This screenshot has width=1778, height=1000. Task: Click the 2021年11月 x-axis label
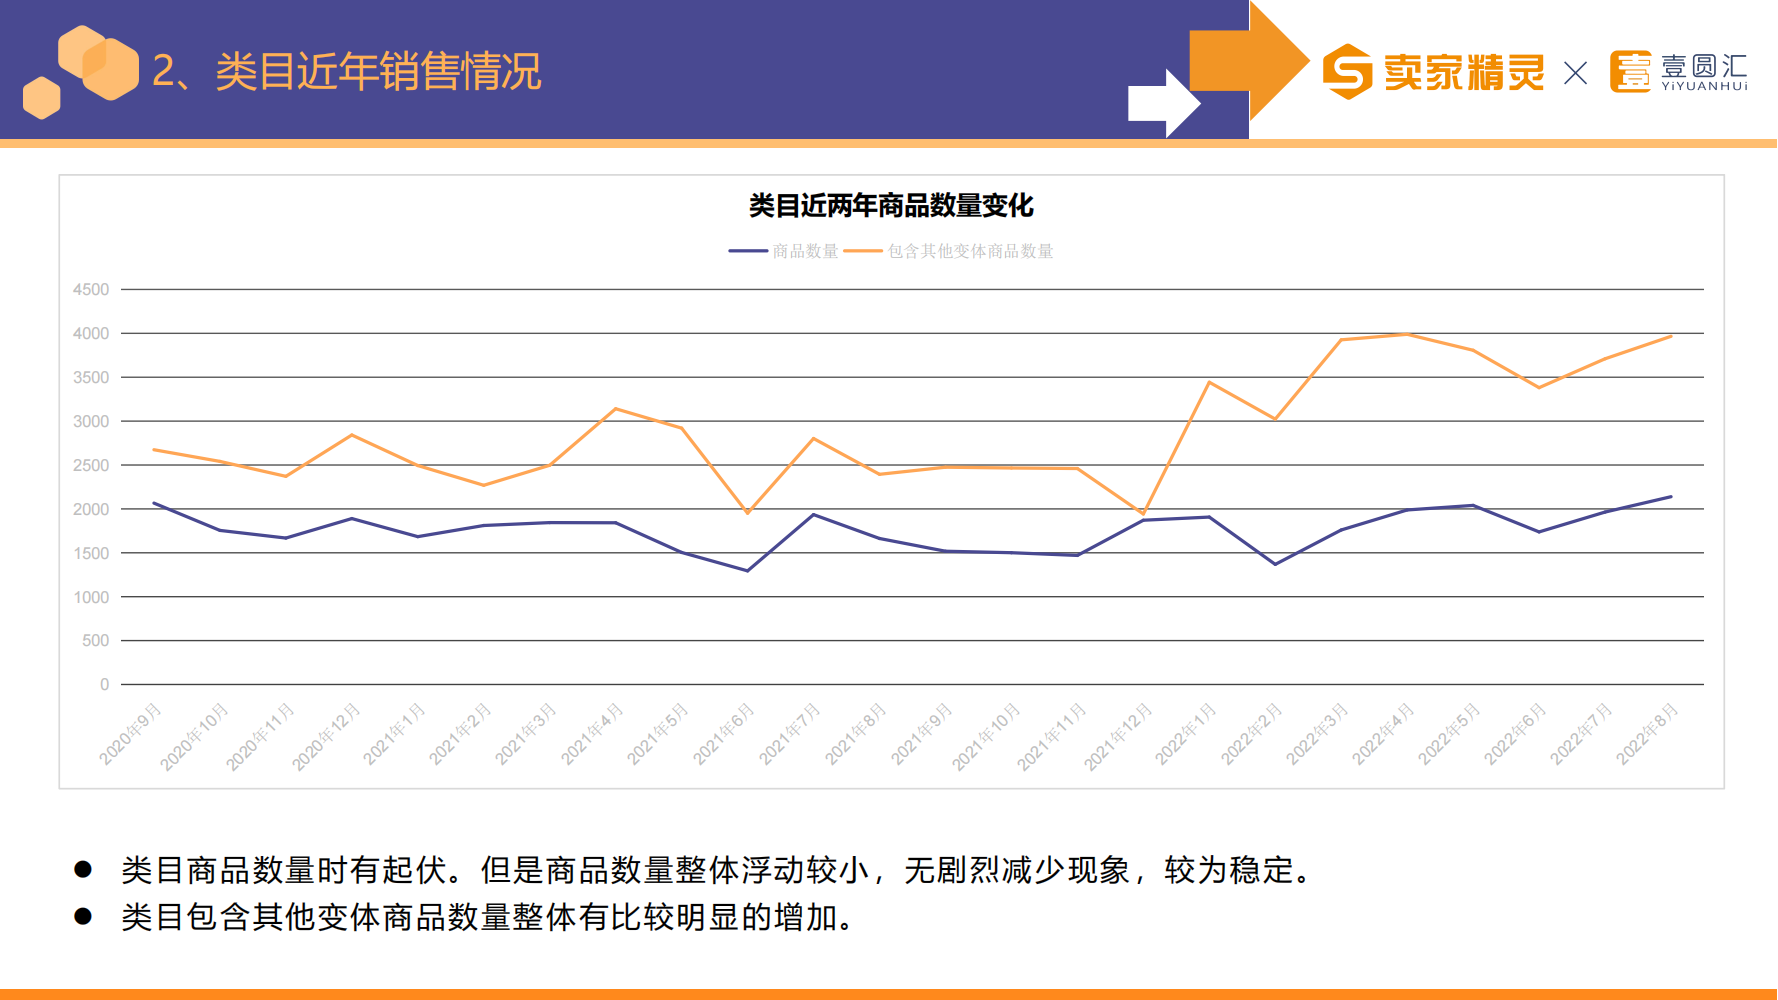coord(1052,737)
